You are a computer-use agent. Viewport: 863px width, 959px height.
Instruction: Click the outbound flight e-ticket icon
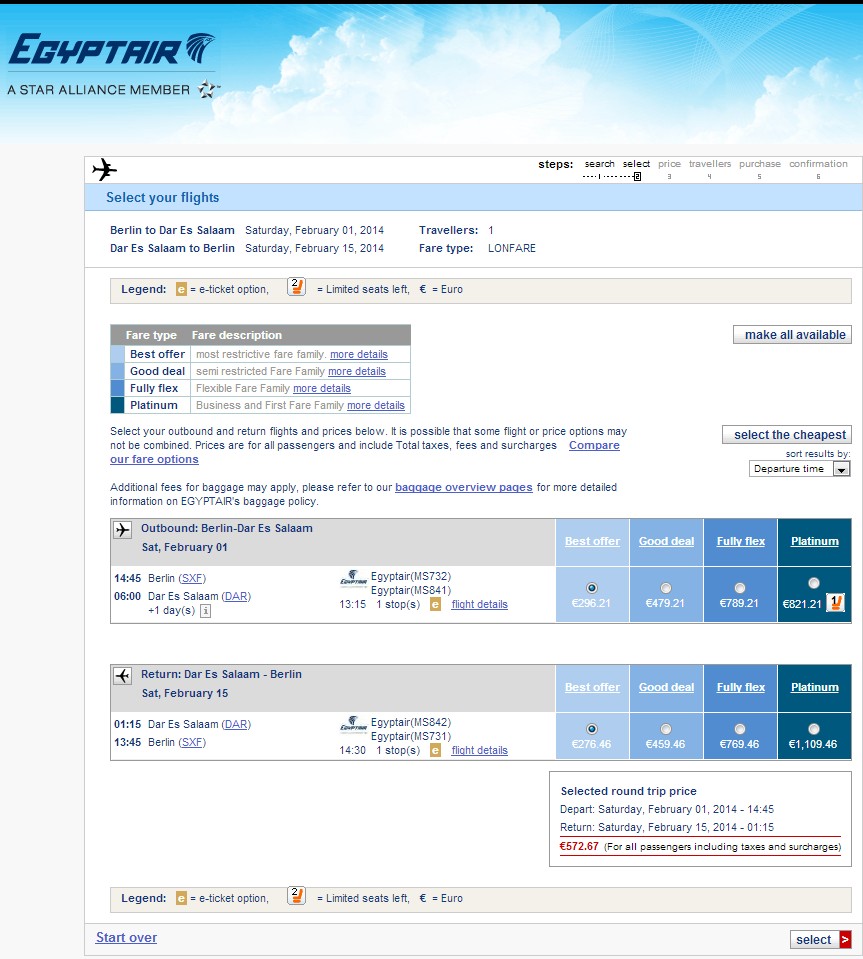tap(435, 604)
